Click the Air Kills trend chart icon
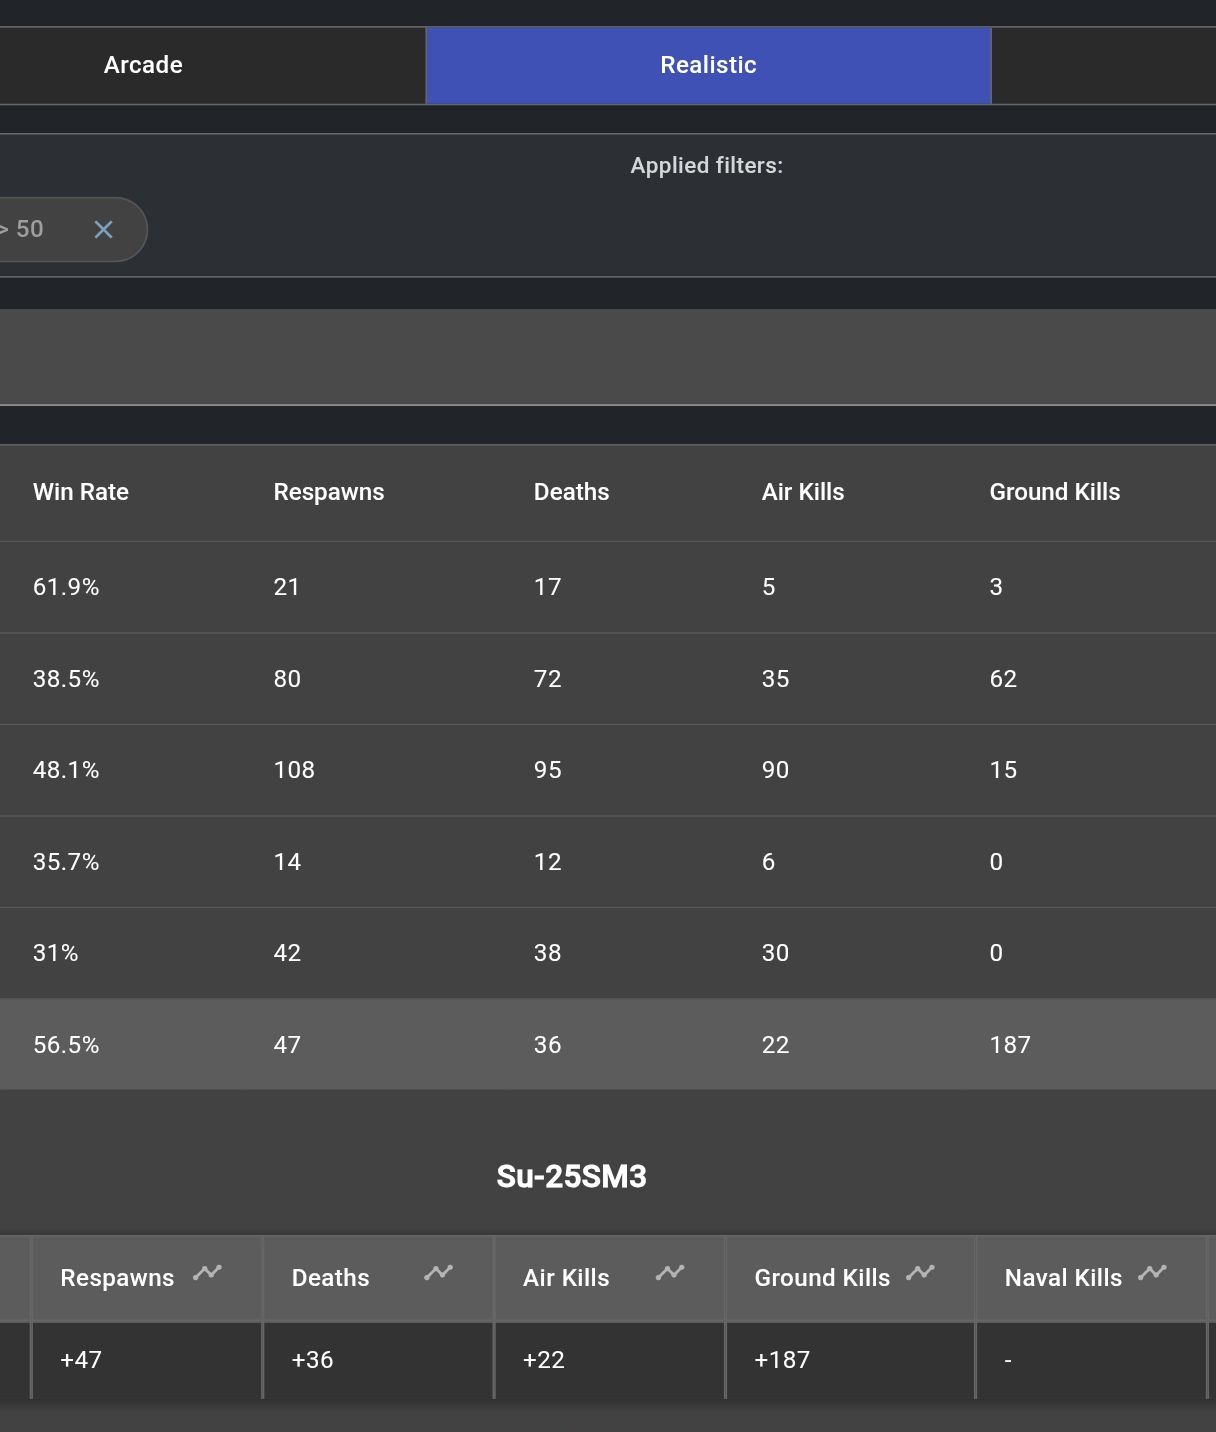 (x=669, y=1273)
